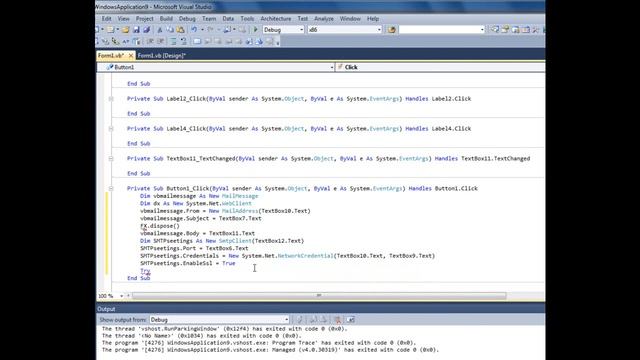Save the current file with Save icon
The image size is (640, 360).
[x=136, y=30]
